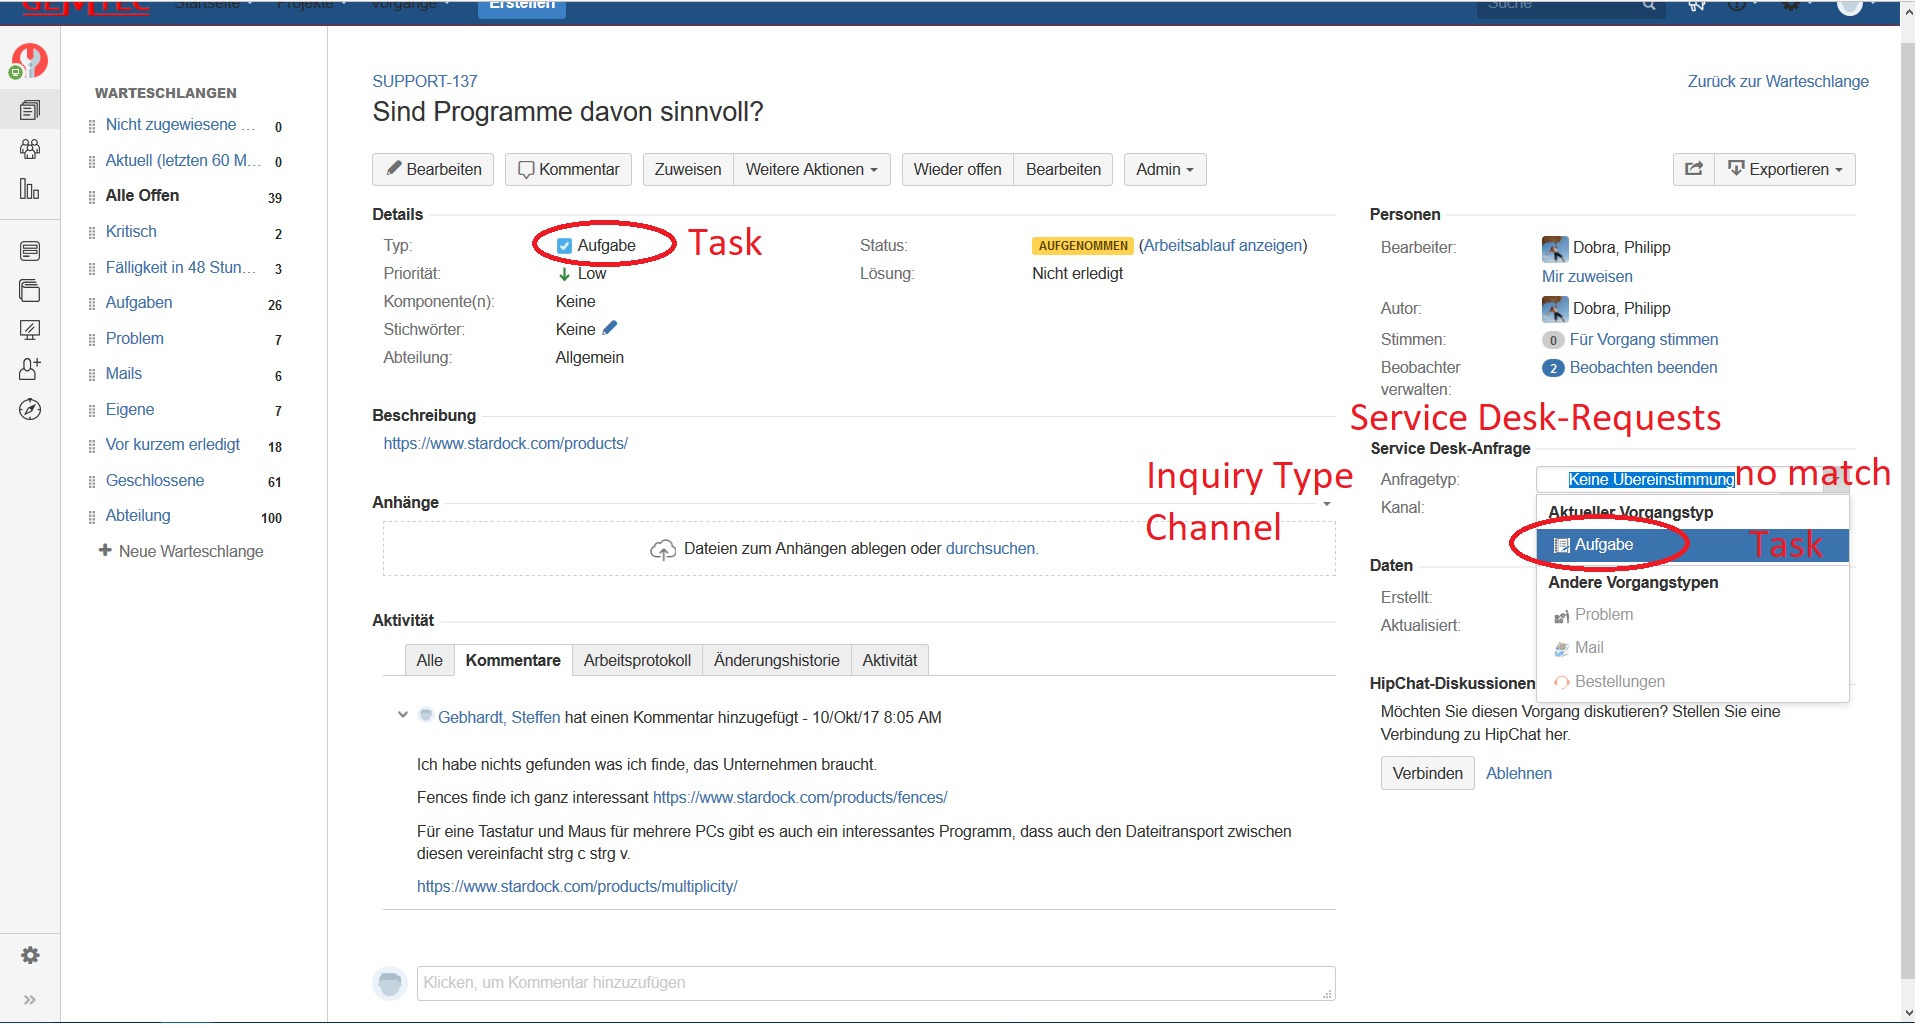This screenshot has width=1922, height=1028.
Task: Open the Customers group icon in sidebar
Action: 30,149
